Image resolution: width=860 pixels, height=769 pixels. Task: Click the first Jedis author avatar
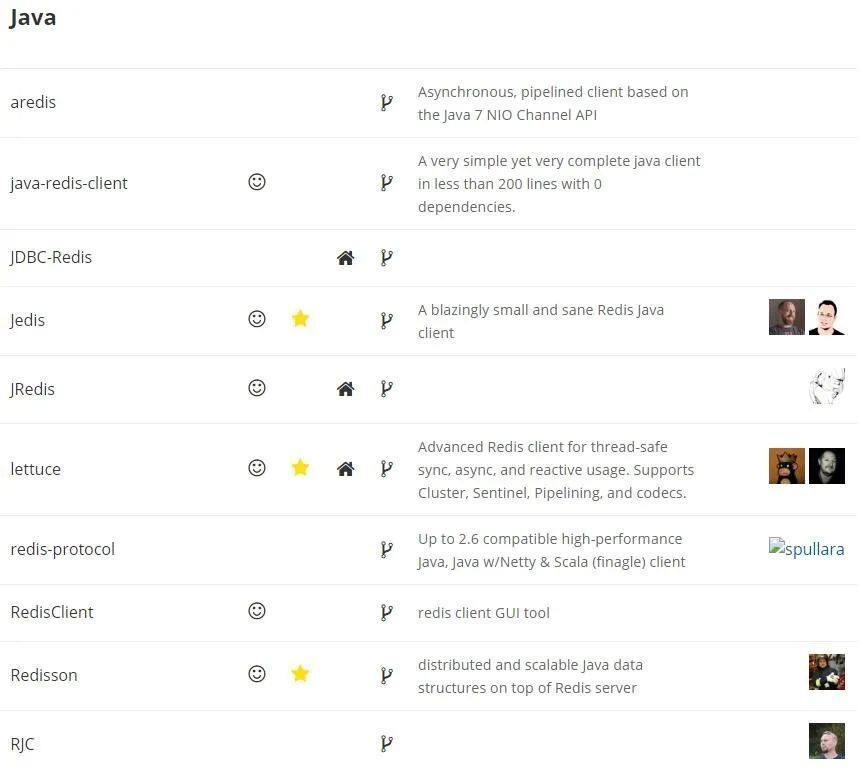(786, 317)
